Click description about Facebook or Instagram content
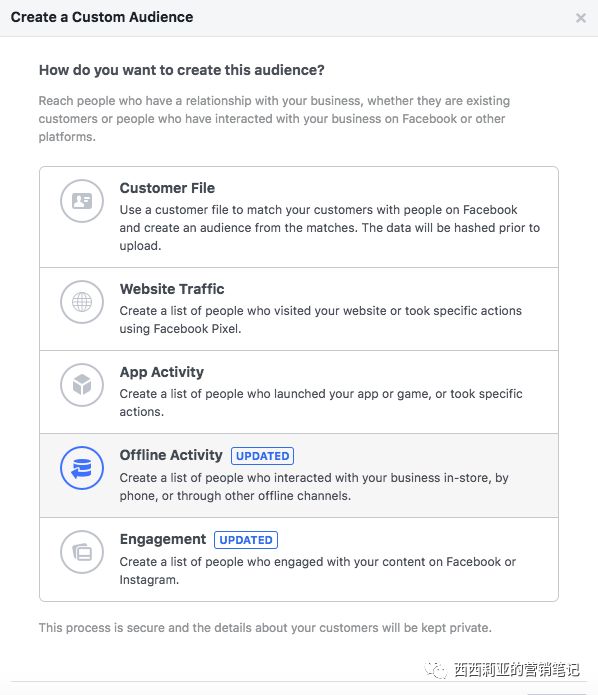The height and width of the screenshot is (695, 598). pyautogui.click(x=317, y=570)
